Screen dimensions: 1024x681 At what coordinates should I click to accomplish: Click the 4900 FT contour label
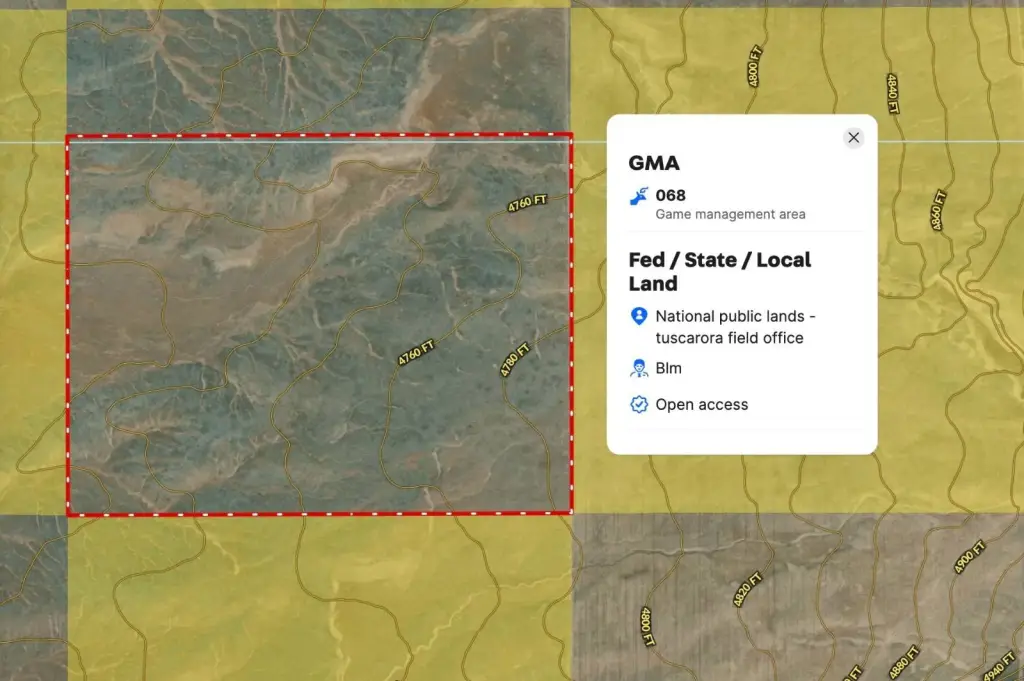click(x=963, y=556)
